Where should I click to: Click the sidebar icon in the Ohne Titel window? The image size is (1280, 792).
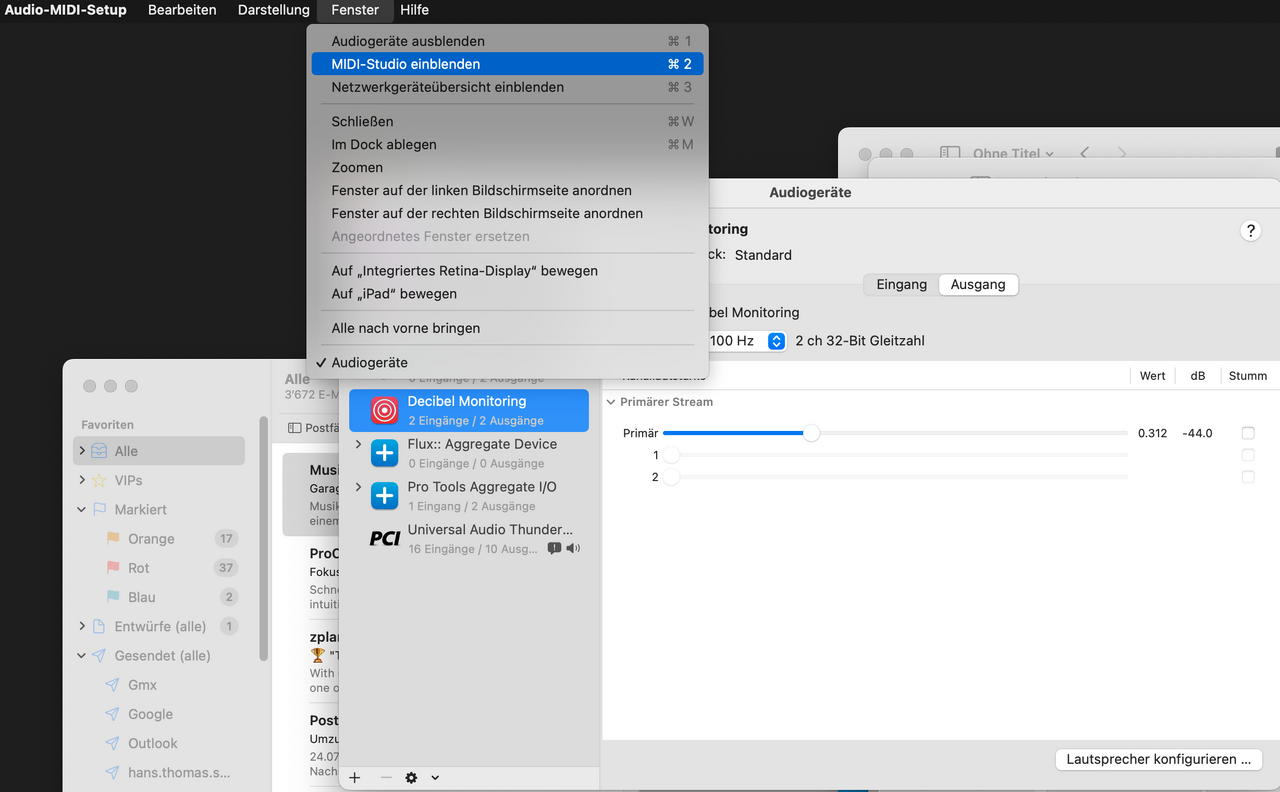point(950,153)
